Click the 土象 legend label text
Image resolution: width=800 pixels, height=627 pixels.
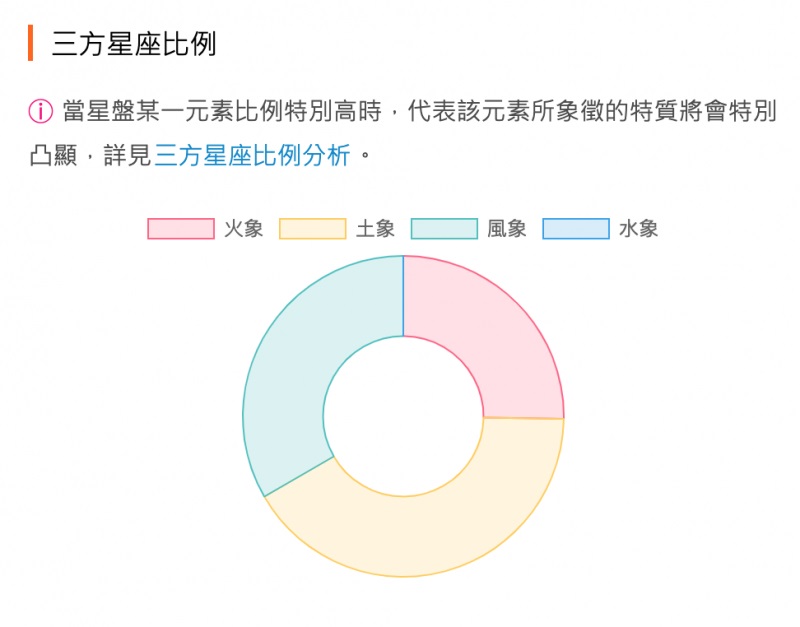(x=375, y=229)
